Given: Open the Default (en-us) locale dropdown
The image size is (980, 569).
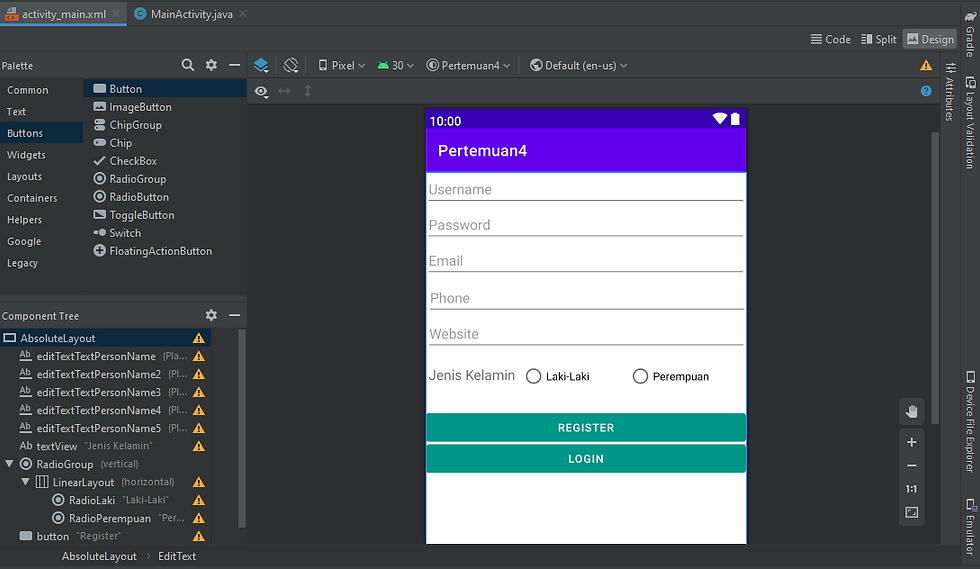Looking at the screenshot, I should click(578, 65).
